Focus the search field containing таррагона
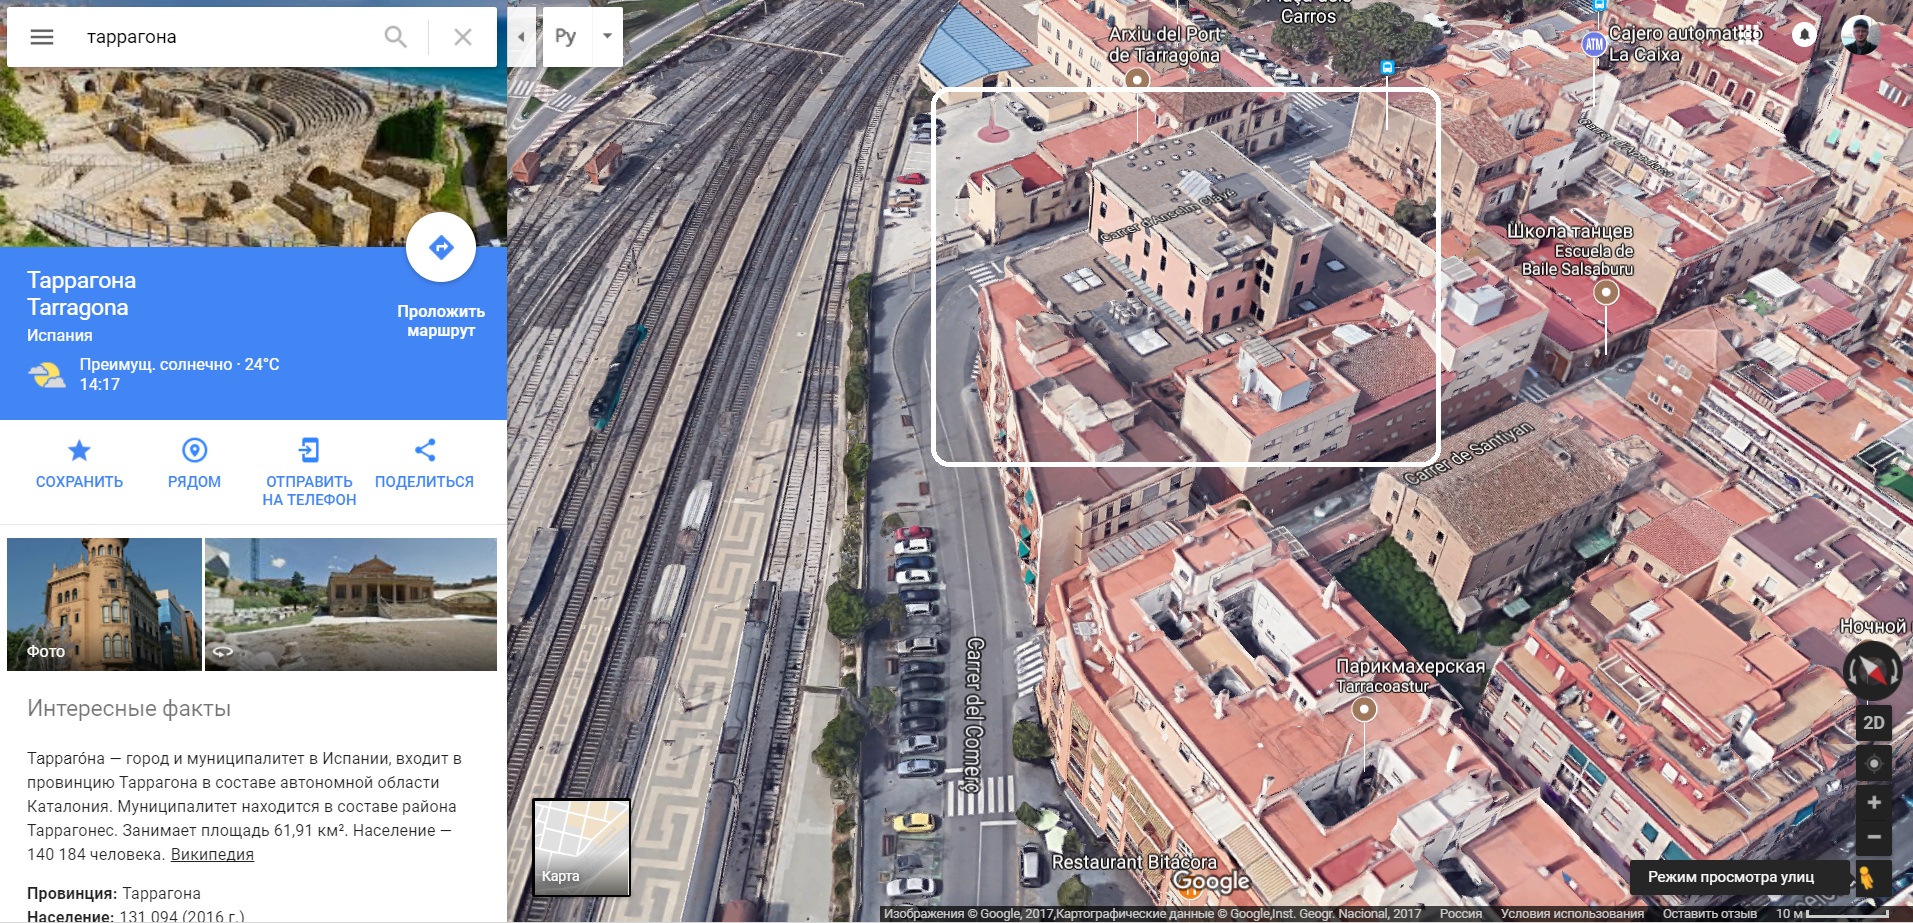This screenshot has width=1913, height=923. tap(225, 37)
